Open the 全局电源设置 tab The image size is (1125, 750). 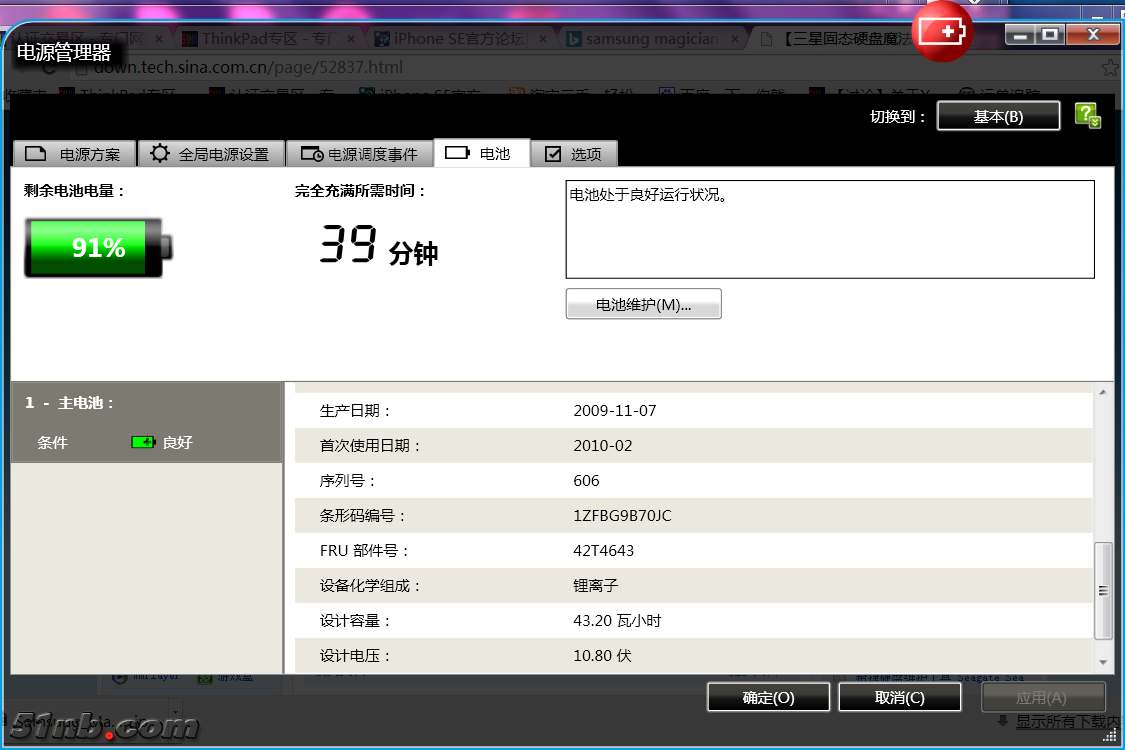click(x=210, y=154)
